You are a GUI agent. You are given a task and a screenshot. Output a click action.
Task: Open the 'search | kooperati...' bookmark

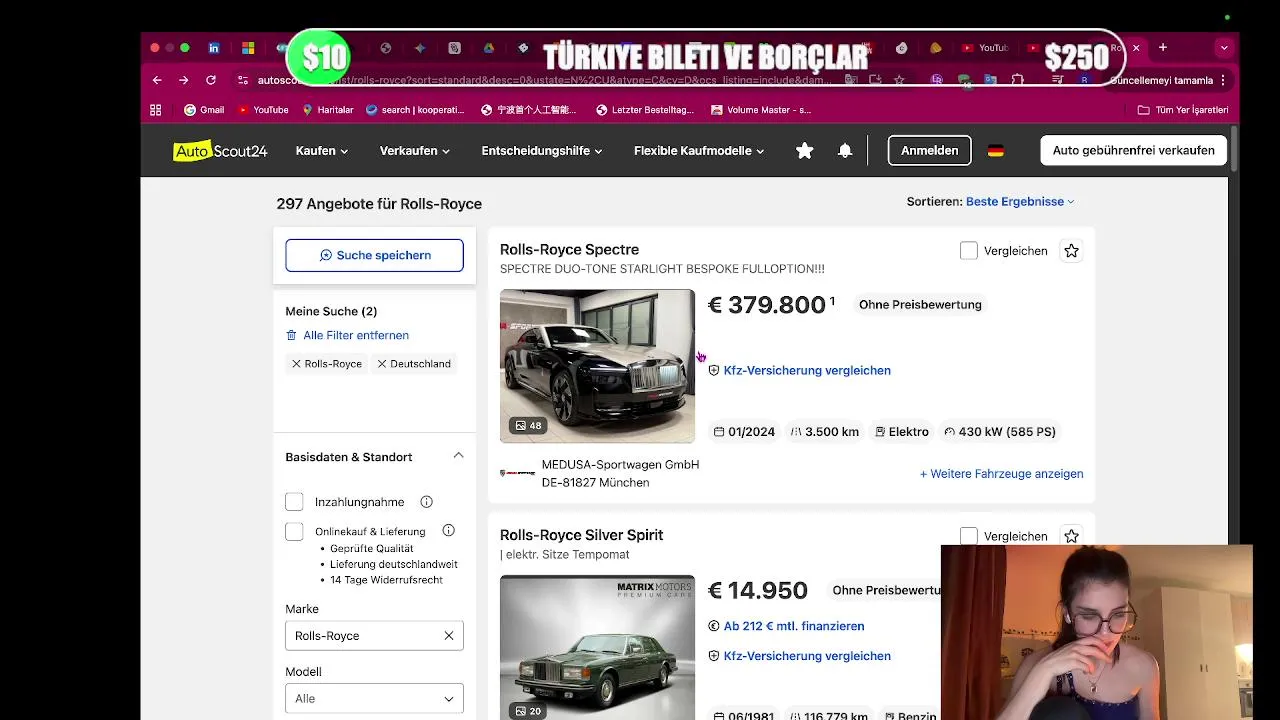click(415, 110)
